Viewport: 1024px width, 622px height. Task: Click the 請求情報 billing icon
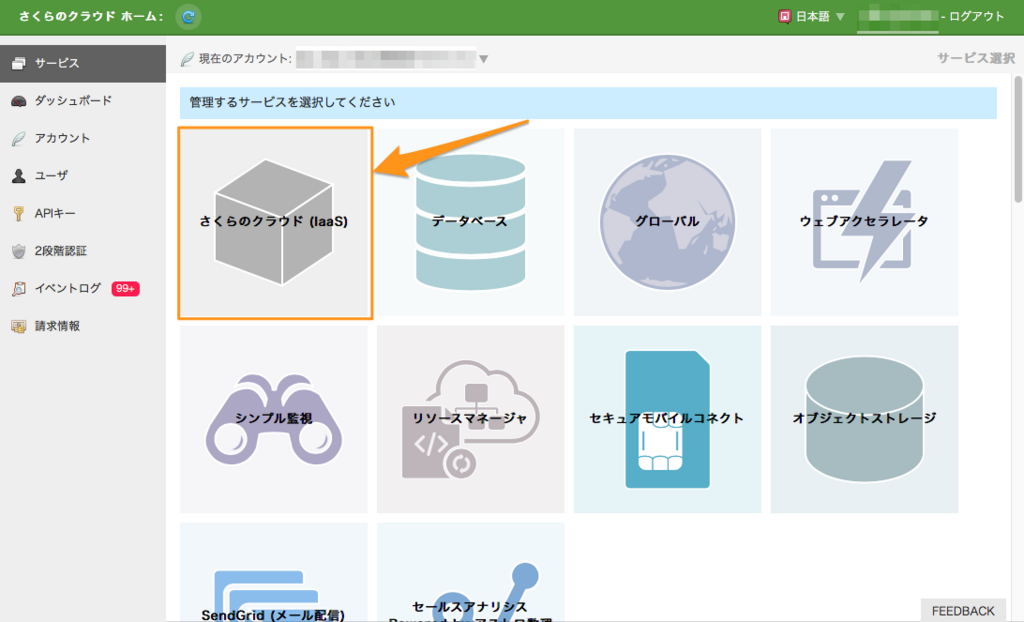[19, 326]
